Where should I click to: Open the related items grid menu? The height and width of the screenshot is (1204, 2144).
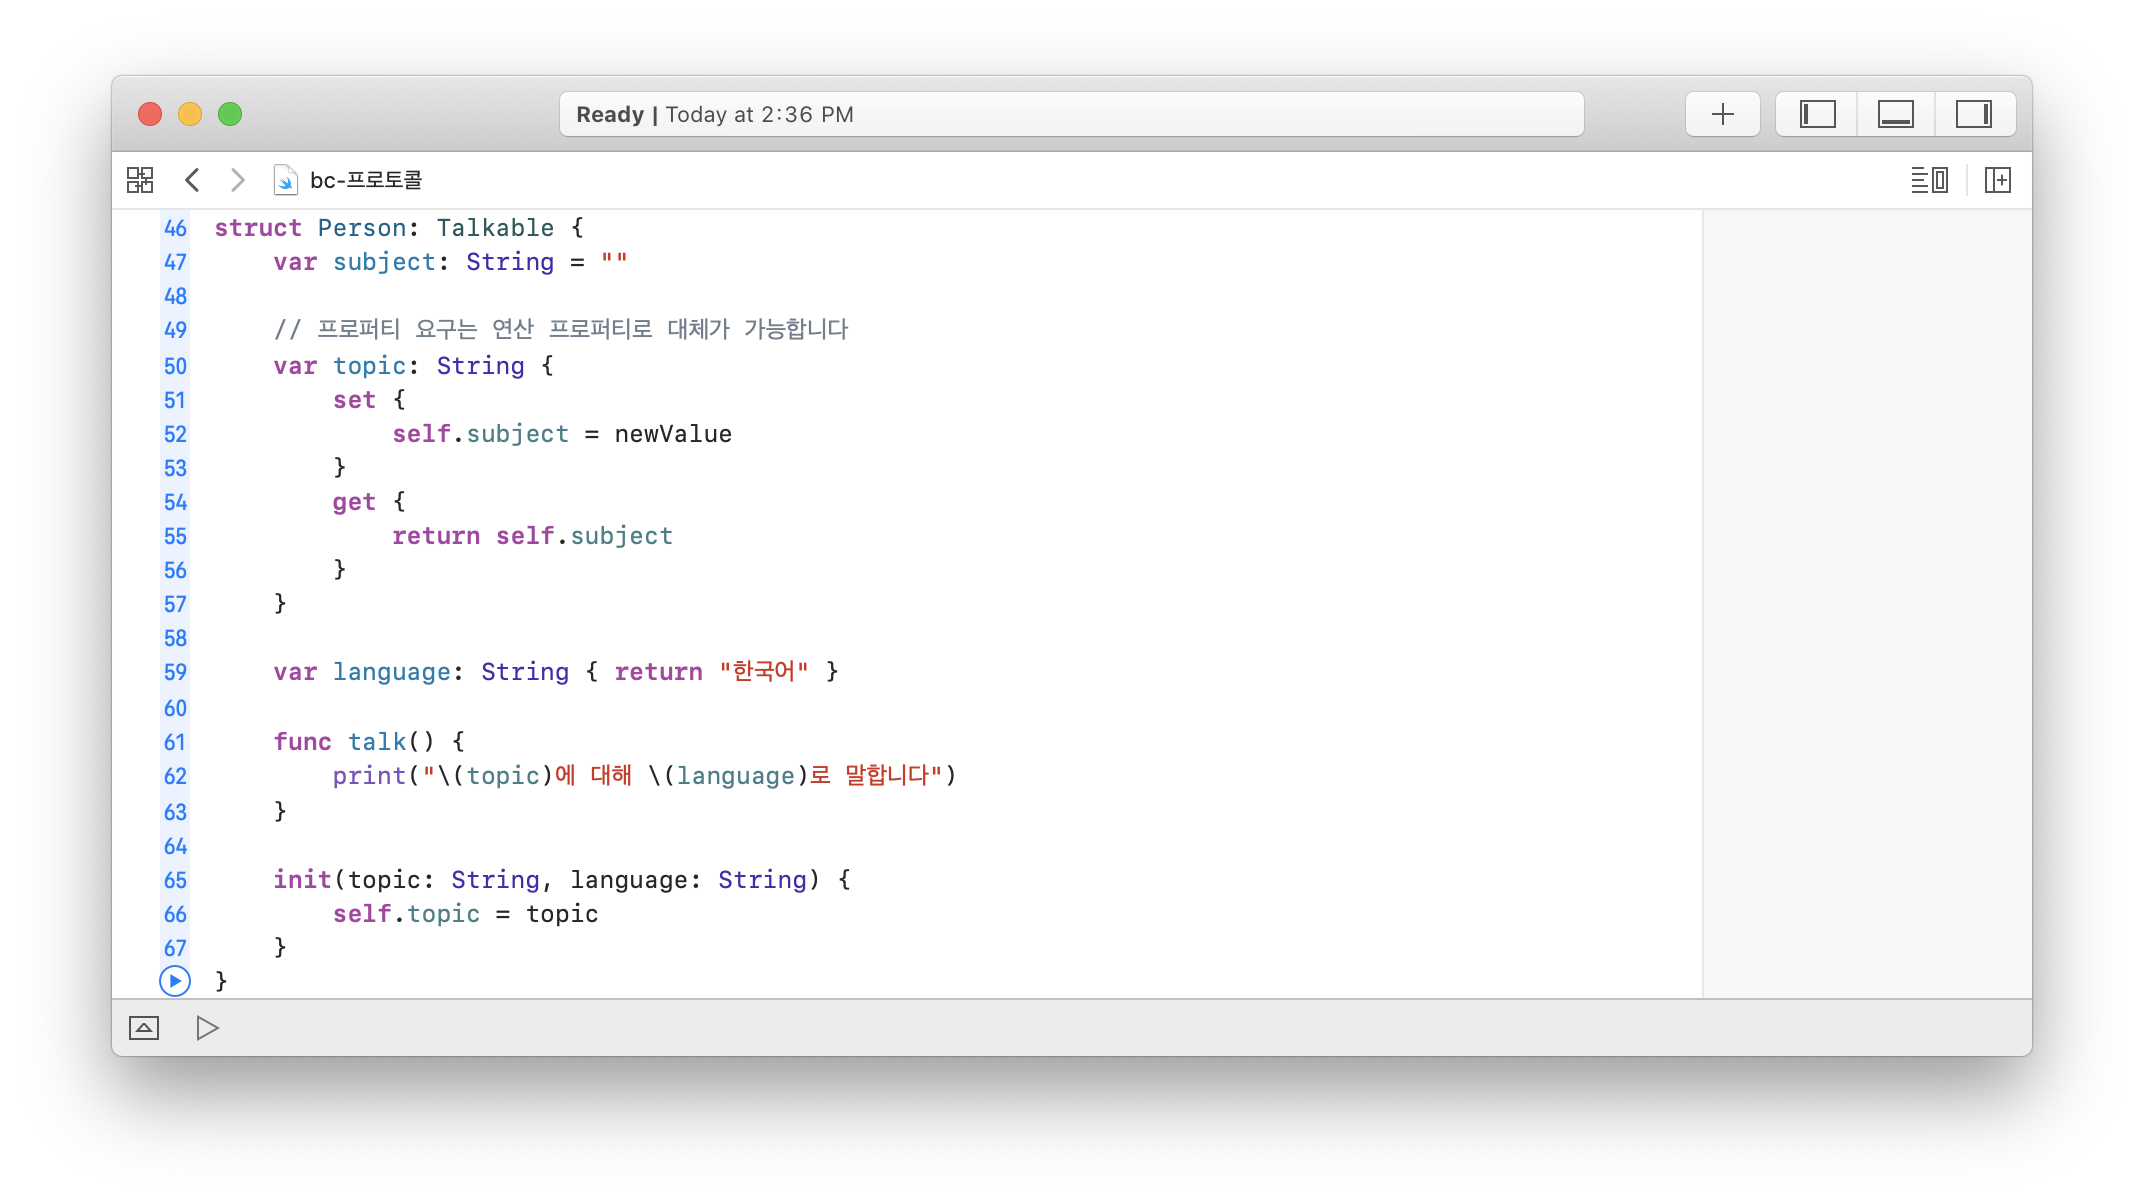pyautogui.click(x=140, y=180)
